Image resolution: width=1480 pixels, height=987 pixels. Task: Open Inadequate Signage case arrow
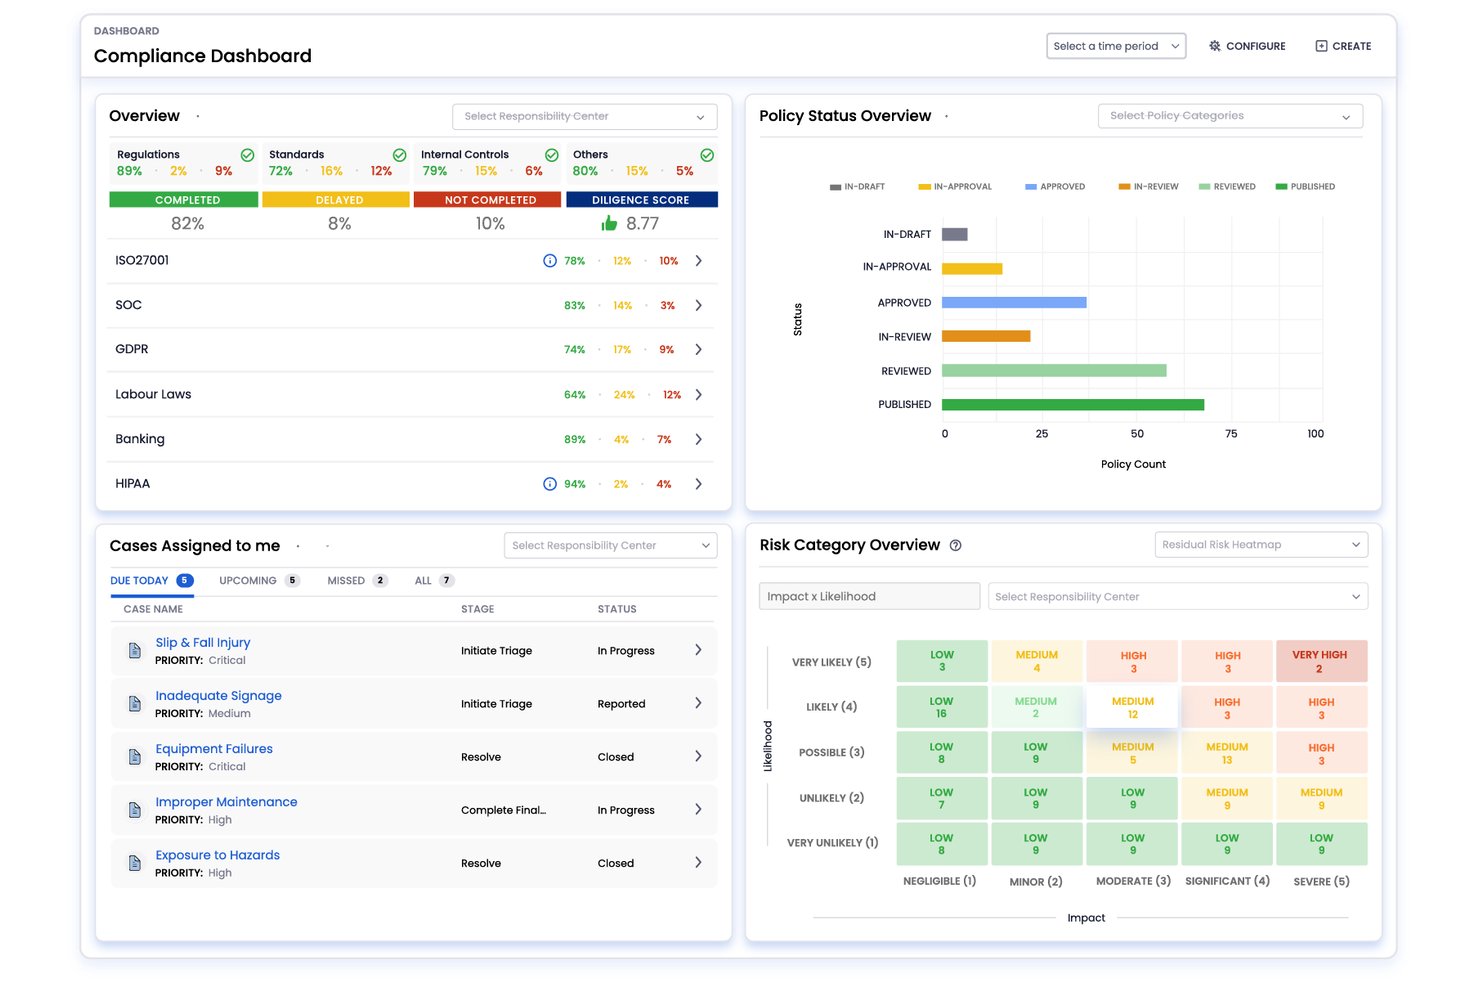[x=698, y=703]
